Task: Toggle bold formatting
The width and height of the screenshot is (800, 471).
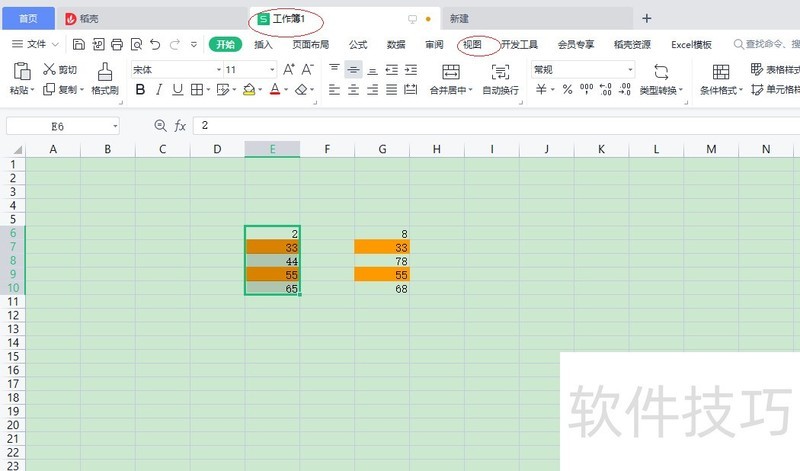Action: coord(140,89)
